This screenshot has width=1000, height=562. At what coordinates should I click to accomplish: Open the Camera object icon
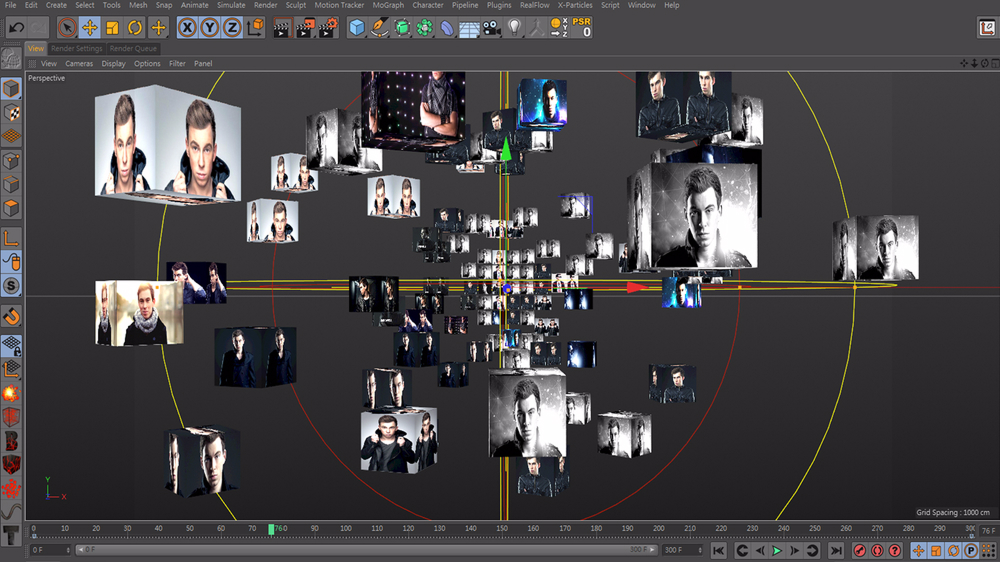491,27
